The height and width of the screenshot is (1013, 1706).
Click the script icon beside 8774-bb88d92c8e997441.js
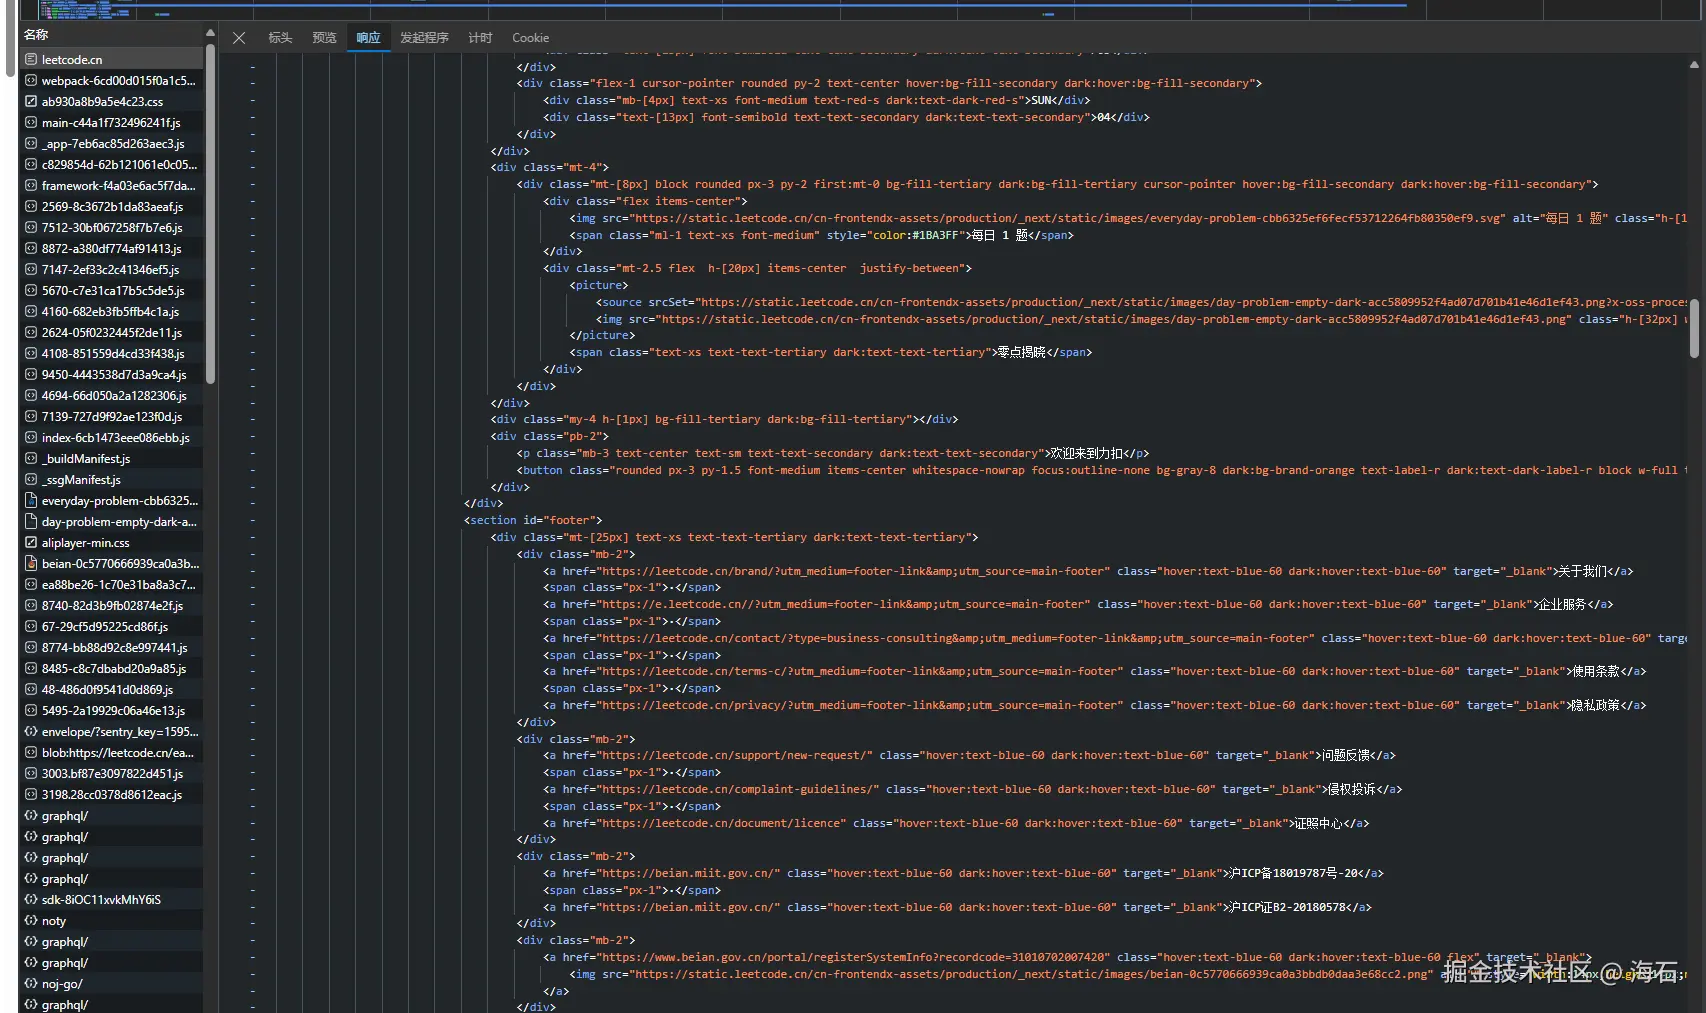click(x=31, y=648)
